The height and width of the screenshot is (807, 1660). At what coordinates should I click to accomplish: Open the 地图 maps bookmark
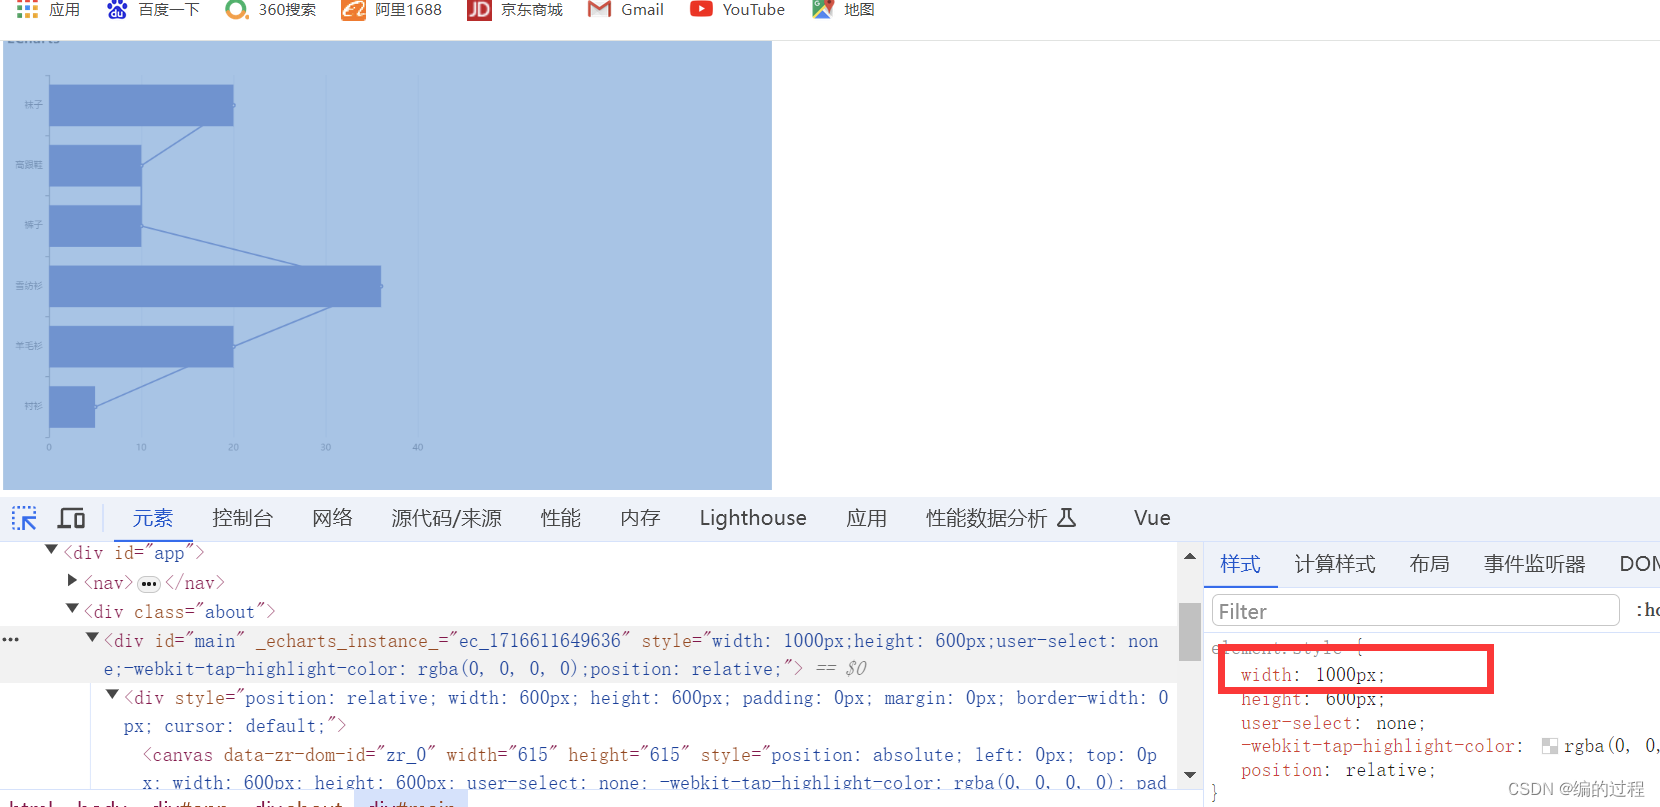(x=843, y=10)
